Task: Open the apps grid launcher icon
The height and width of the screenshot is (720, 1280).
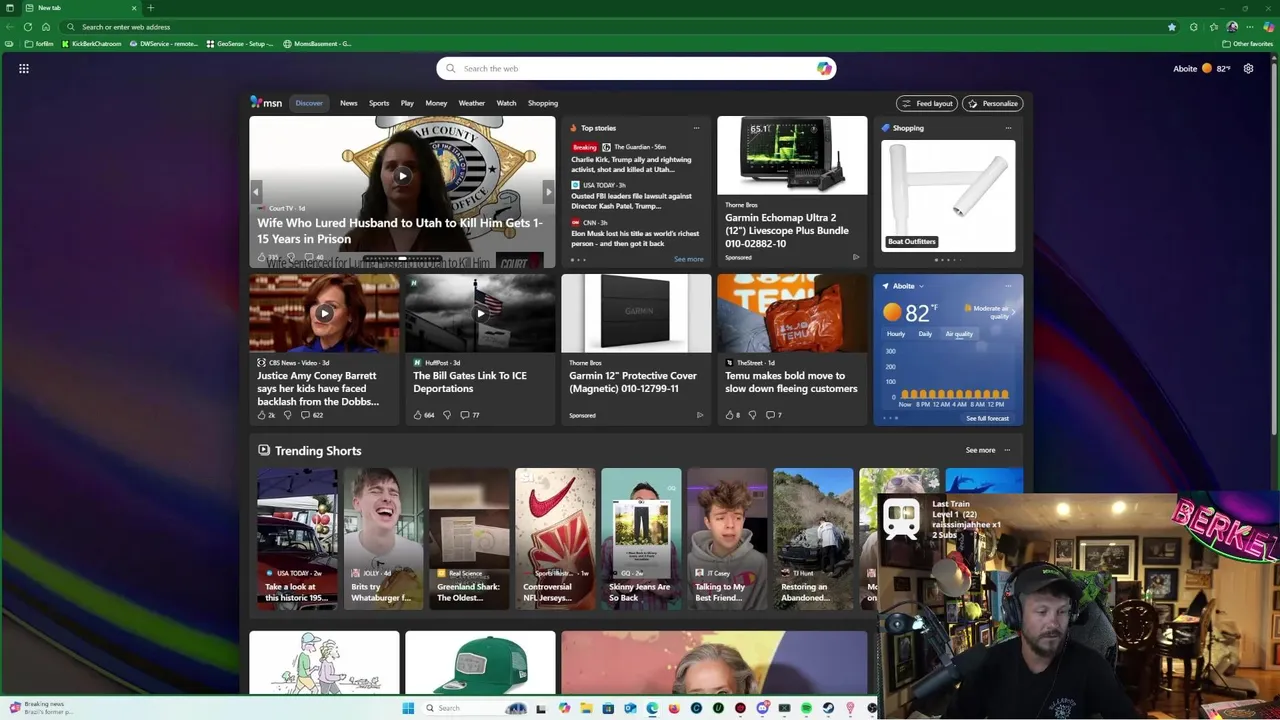Action: click(24, 69)
